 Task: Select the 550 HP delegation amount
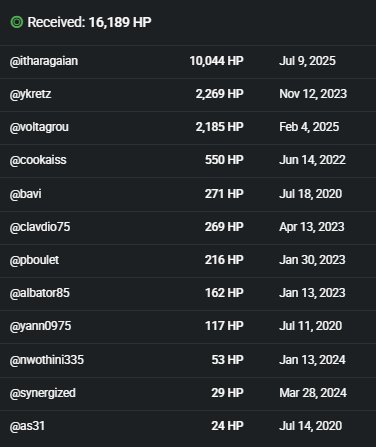tap(224, 160)
